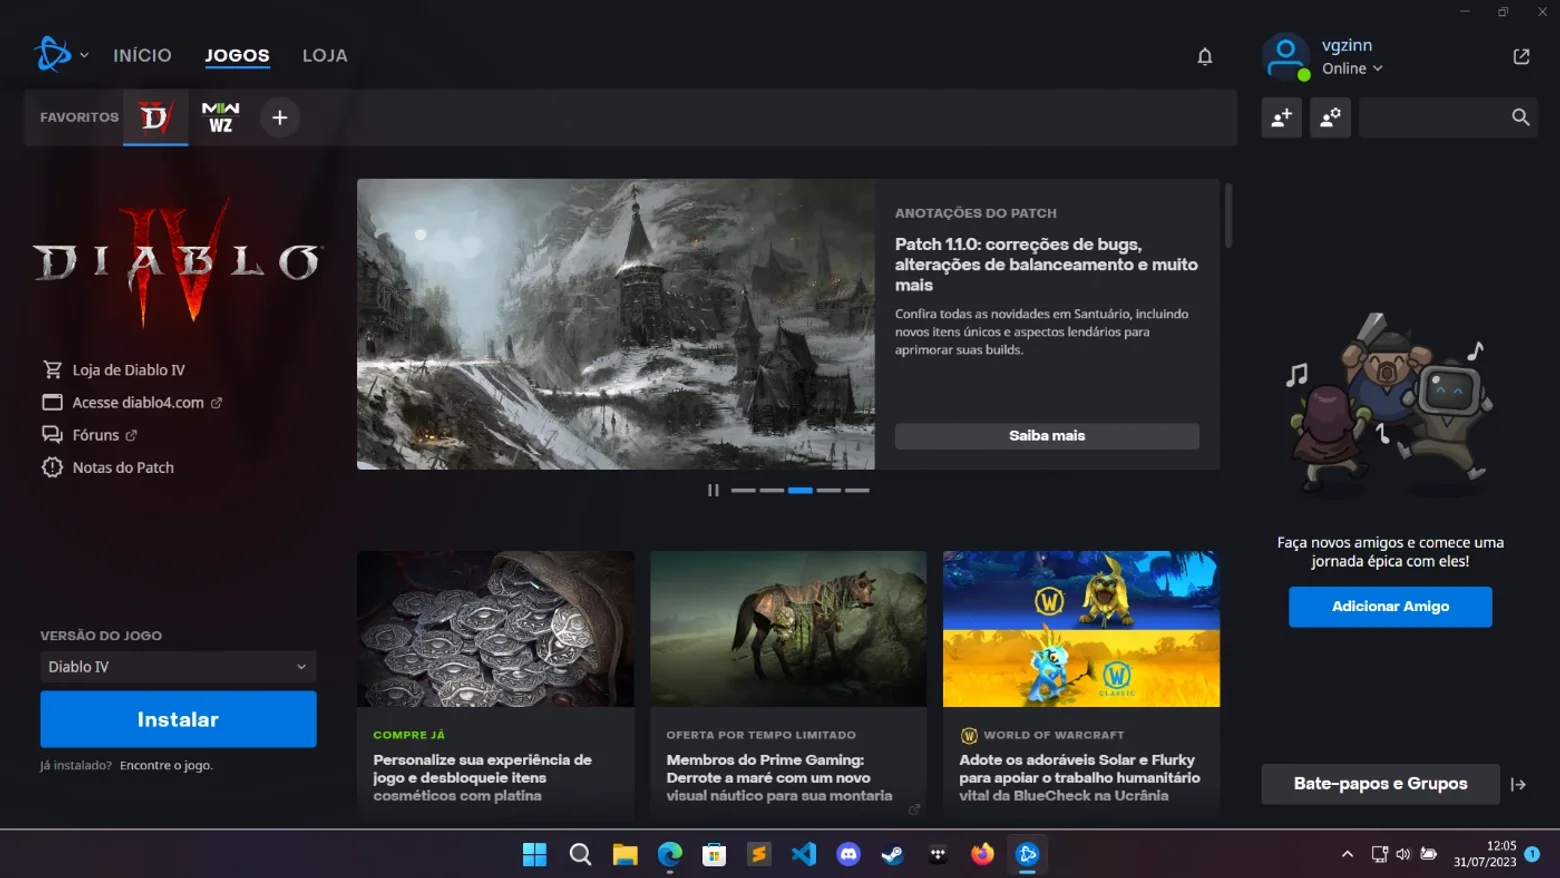This screenshot has height=878, width=1560.
Task: Open the vgzinn profile avatar
Action: click(1286, 56)
